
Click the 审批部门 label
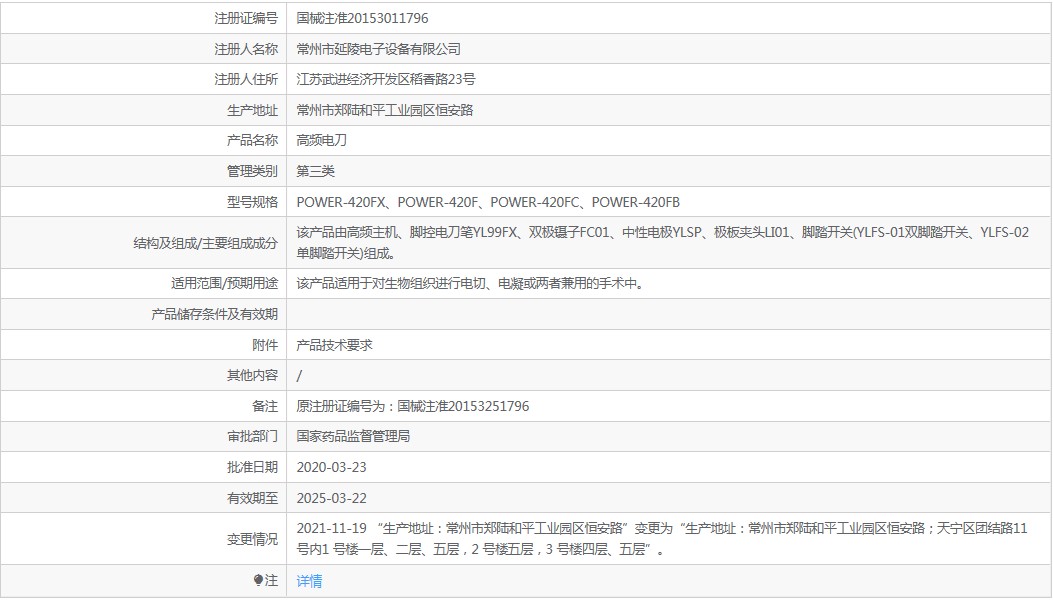click(253, 436)
